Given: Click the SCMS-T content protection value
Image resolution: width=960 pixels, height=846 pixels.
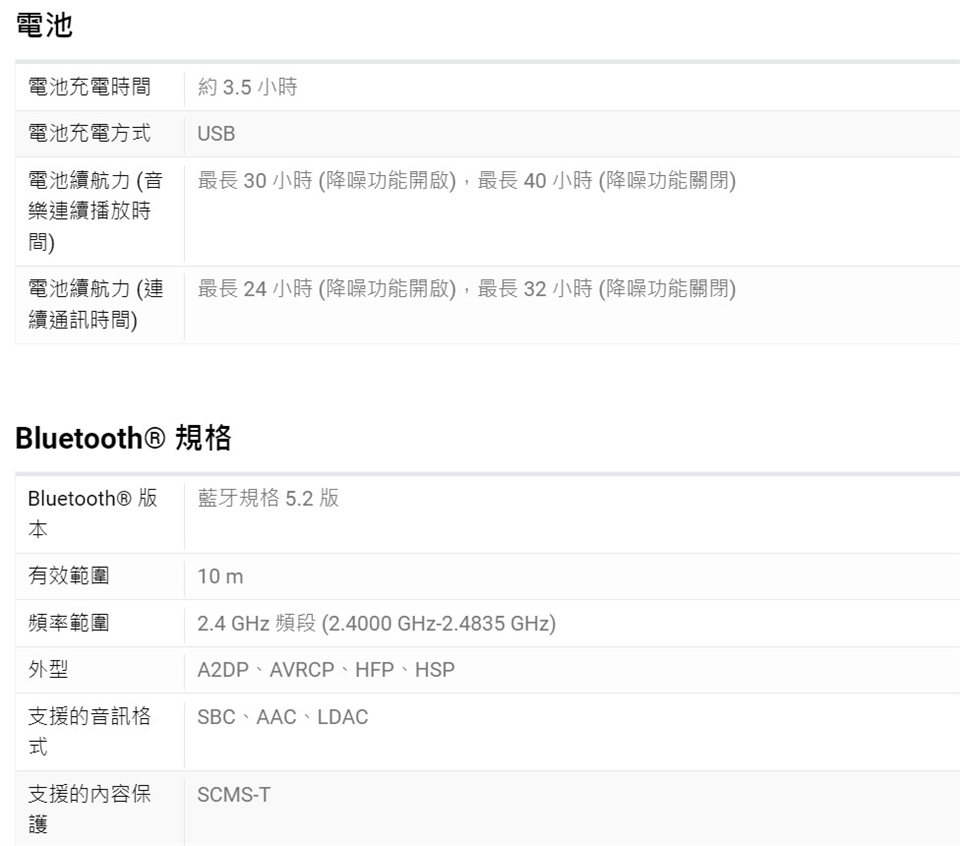Looking at the screenshot, I should tap(233, 795).
